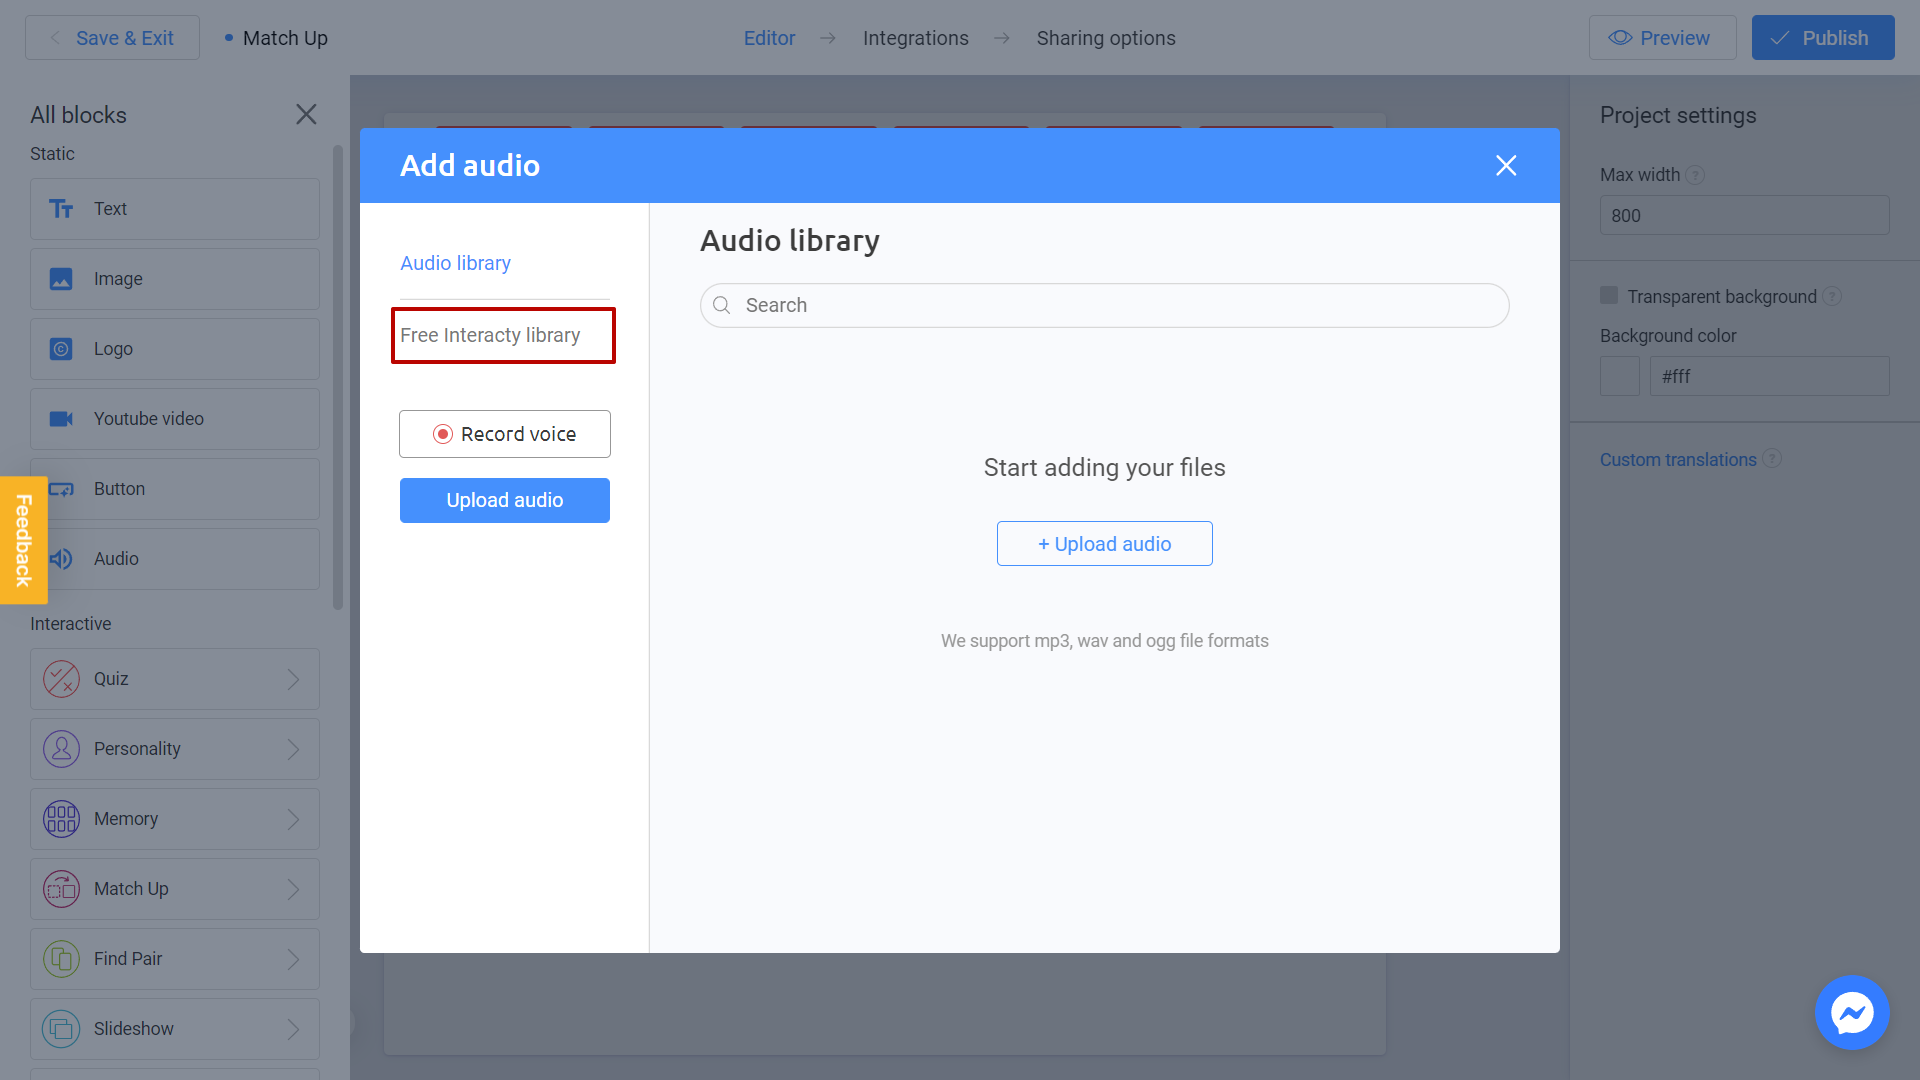
Task: Expand the Quiz interactive block options
Action: click(x=293, y=679)
